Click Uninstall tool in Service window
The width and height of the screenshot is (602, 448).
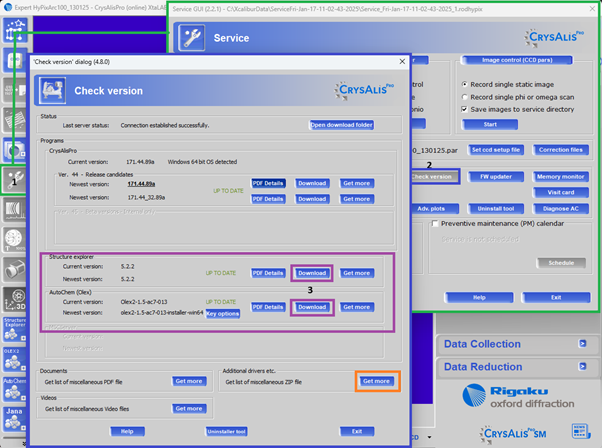tap(496, 208)
